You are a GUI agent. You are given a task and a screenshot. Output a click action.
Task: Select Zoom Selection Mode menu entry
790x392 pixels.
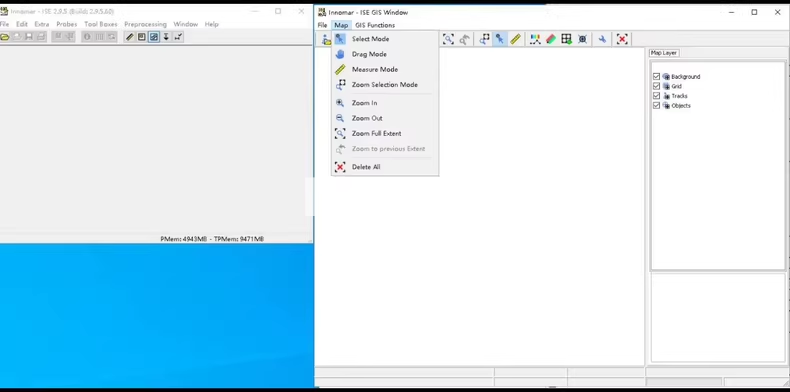tap(384, 85)
